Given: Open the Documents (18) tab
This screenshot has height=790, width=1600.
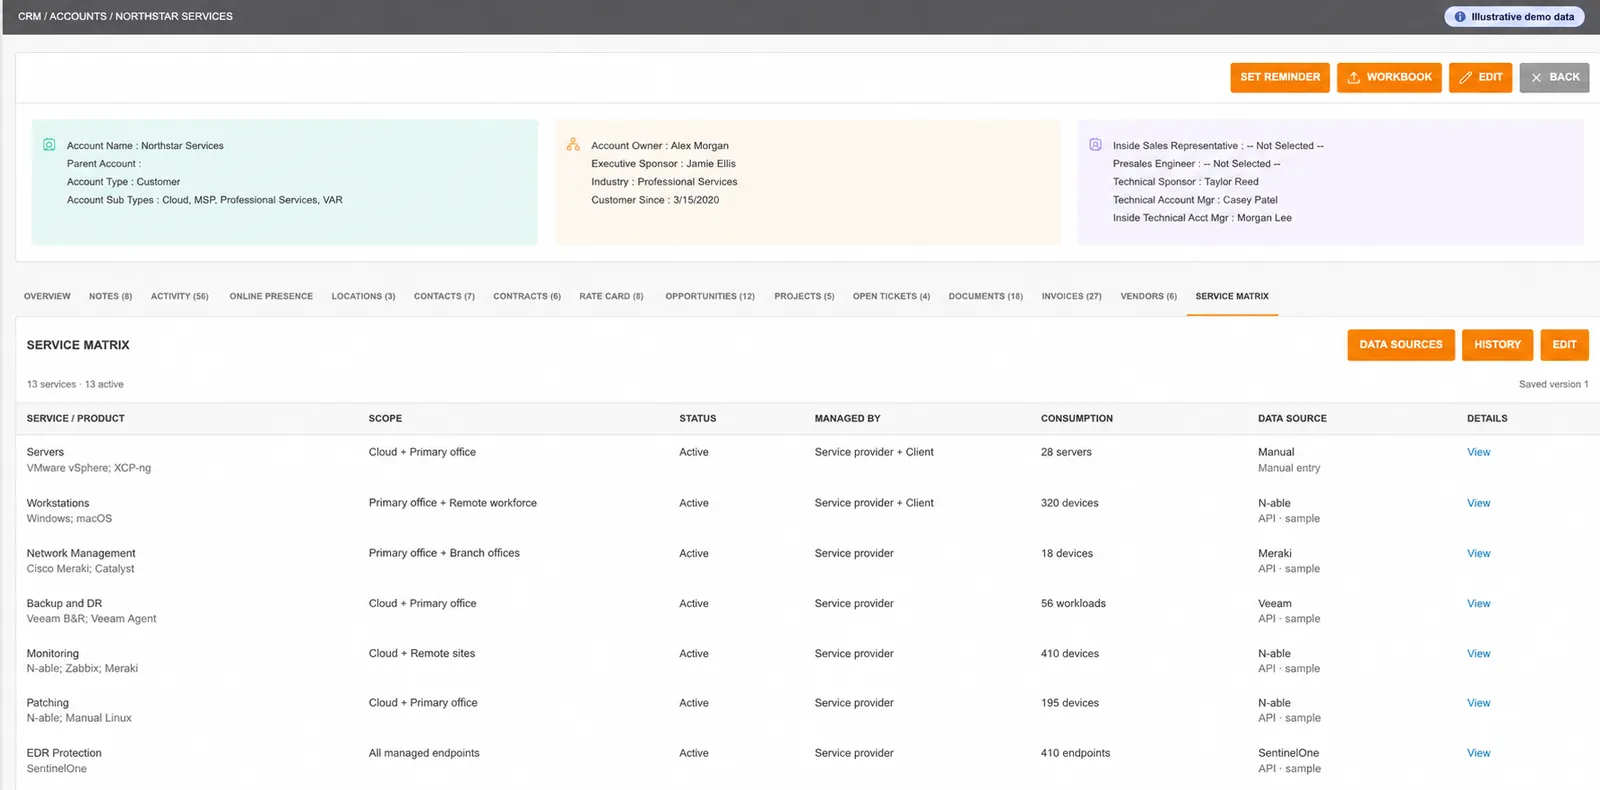Looking at the screenshot, I should point(986,296).
